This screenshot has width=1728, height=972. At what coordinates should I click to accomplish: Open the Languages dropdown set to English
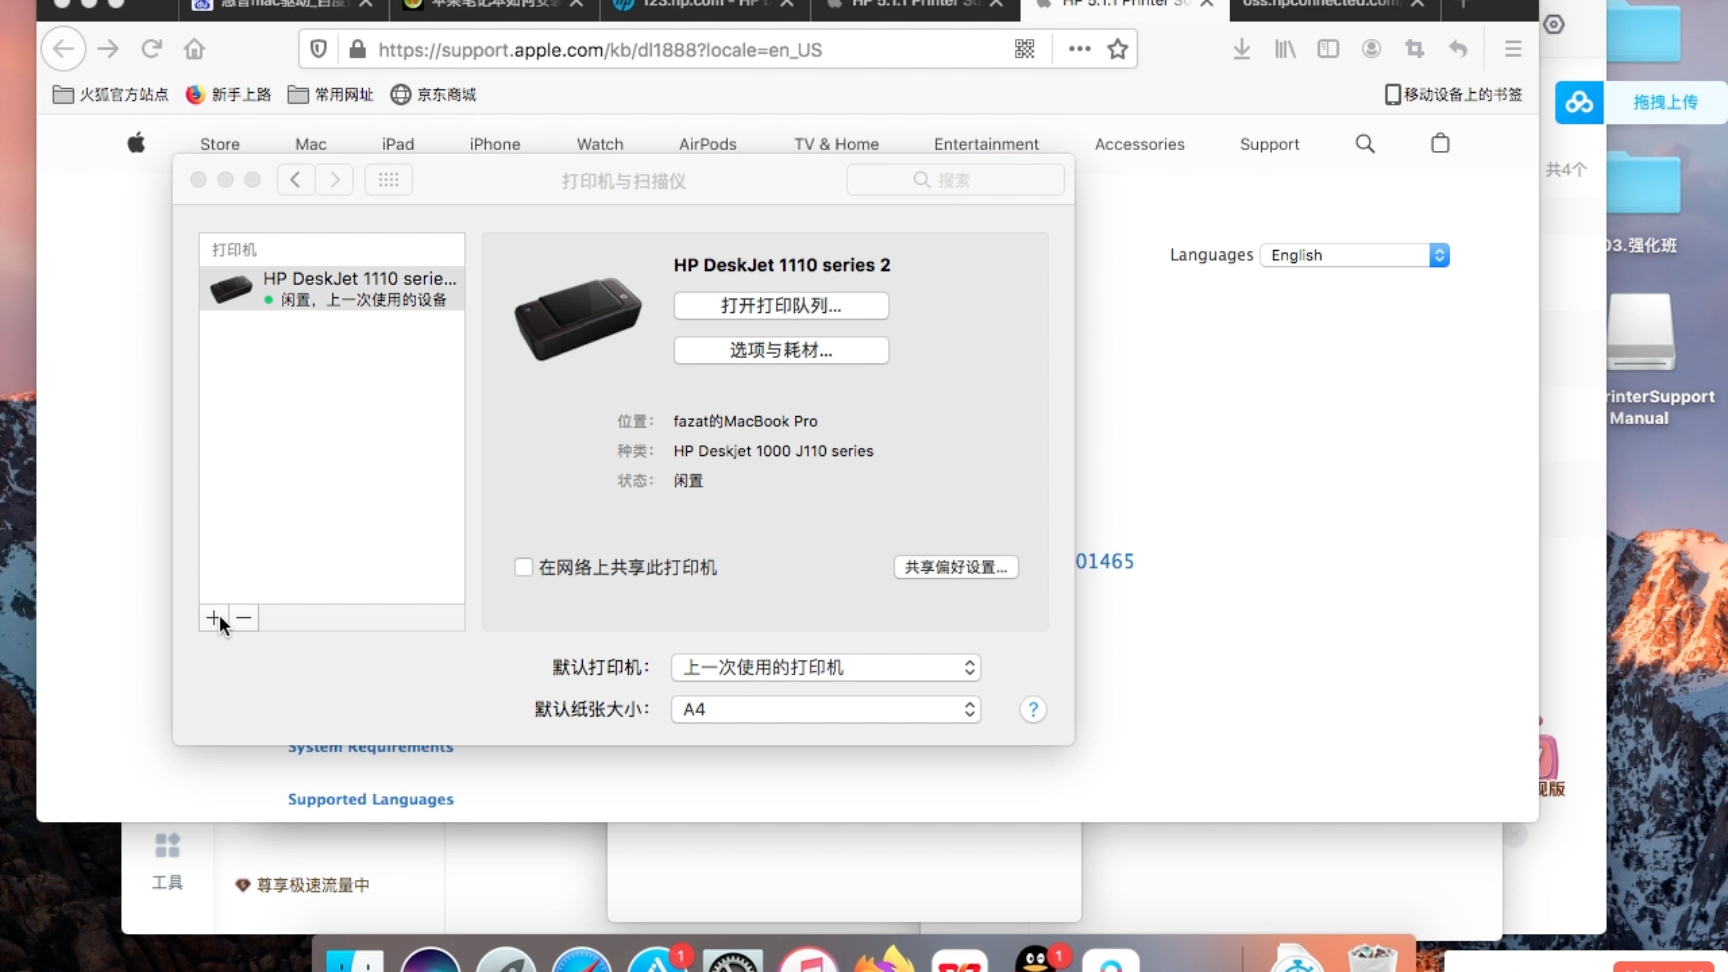pyautogui.click(x=1355, y=255)
